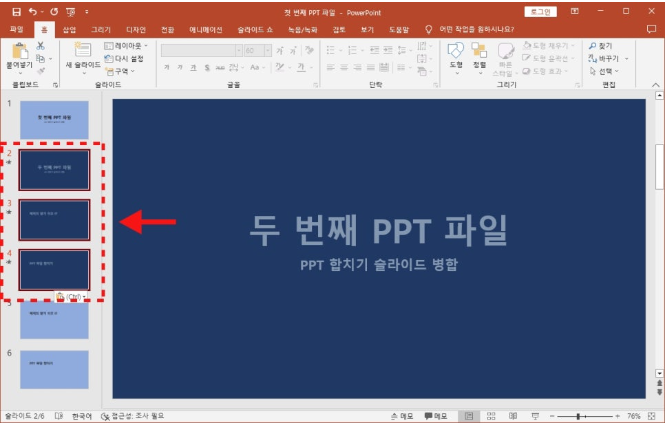Image resolution: width=666 pixels, height=424 pixels.
Task: Expand the 레이아웃 dropdown
Action: 128,46
